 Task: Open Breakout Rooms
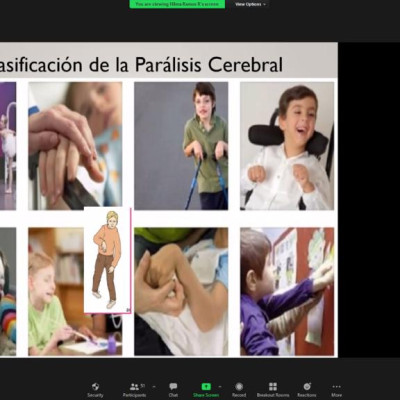(x=273, y=389)
